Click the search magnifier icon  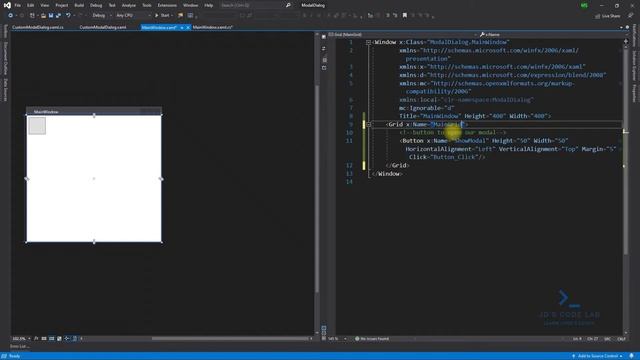(288, 5)
